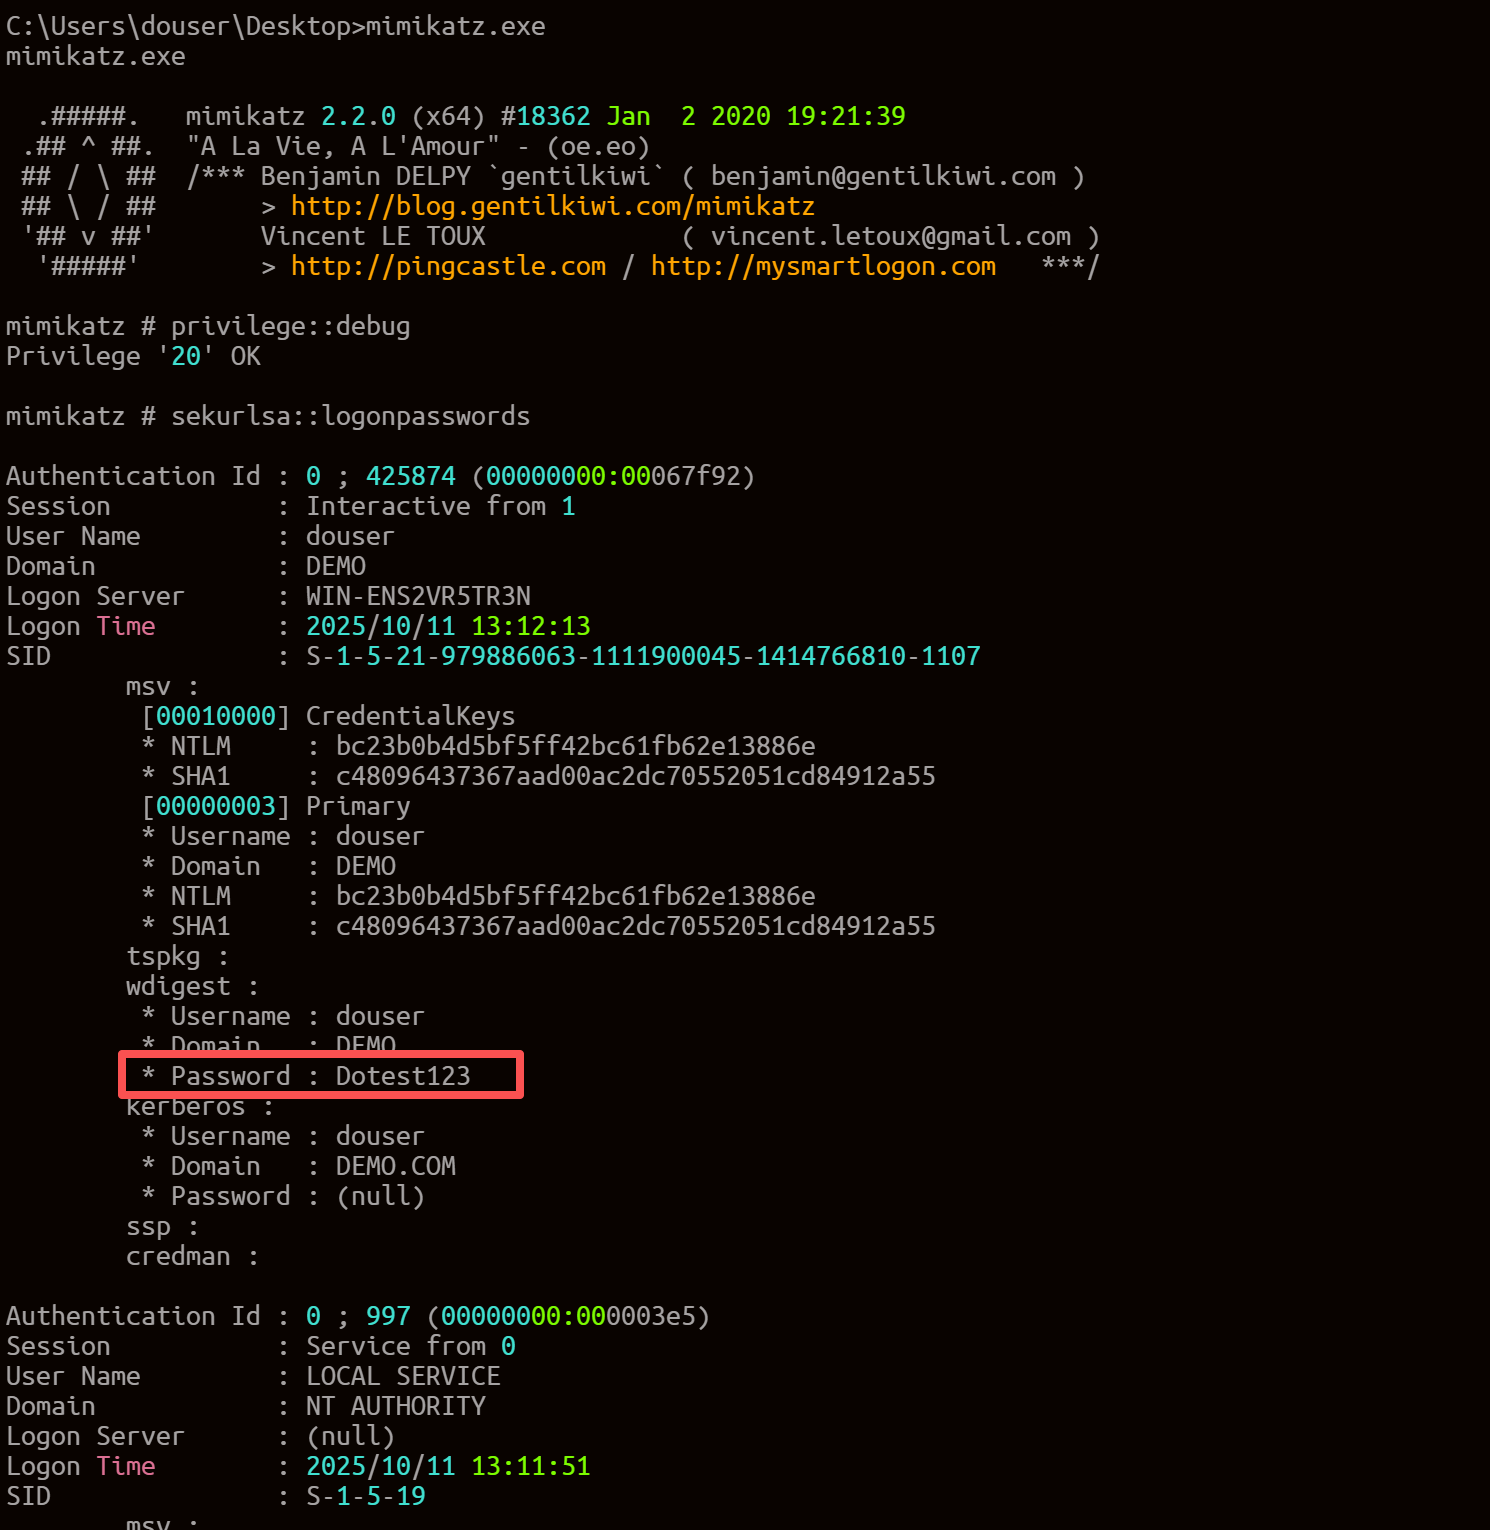Select the kerberos domain DEMO.COM
The width and height of the screenshot is (1490, 1530).
(x=396, y=1167)
